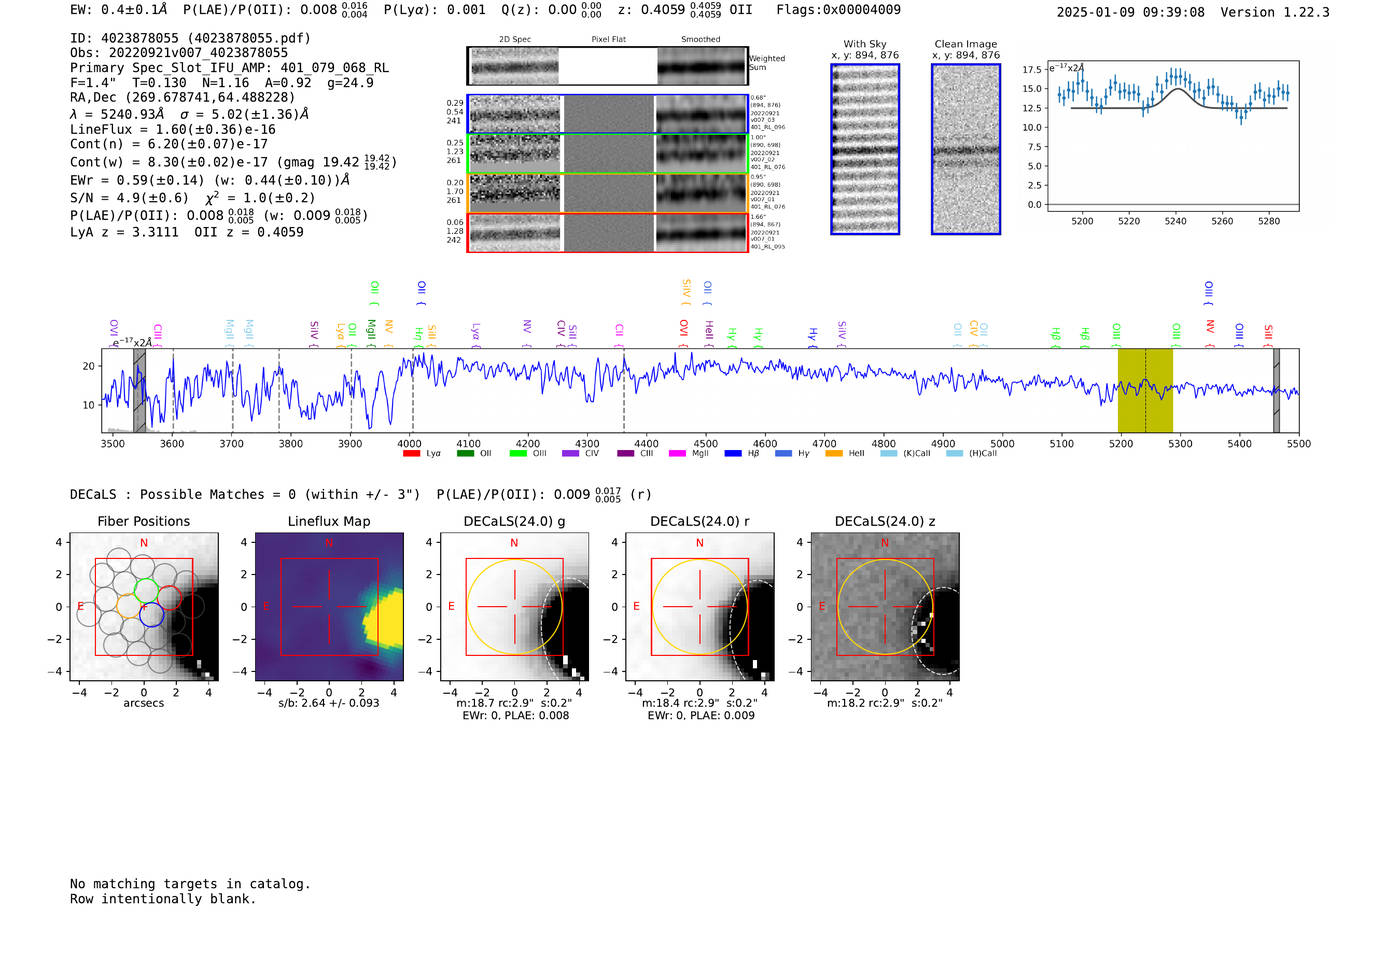Screen dimensions: 1400x953
Task: Open the Lineflux Map image
Action: point(329,606)
